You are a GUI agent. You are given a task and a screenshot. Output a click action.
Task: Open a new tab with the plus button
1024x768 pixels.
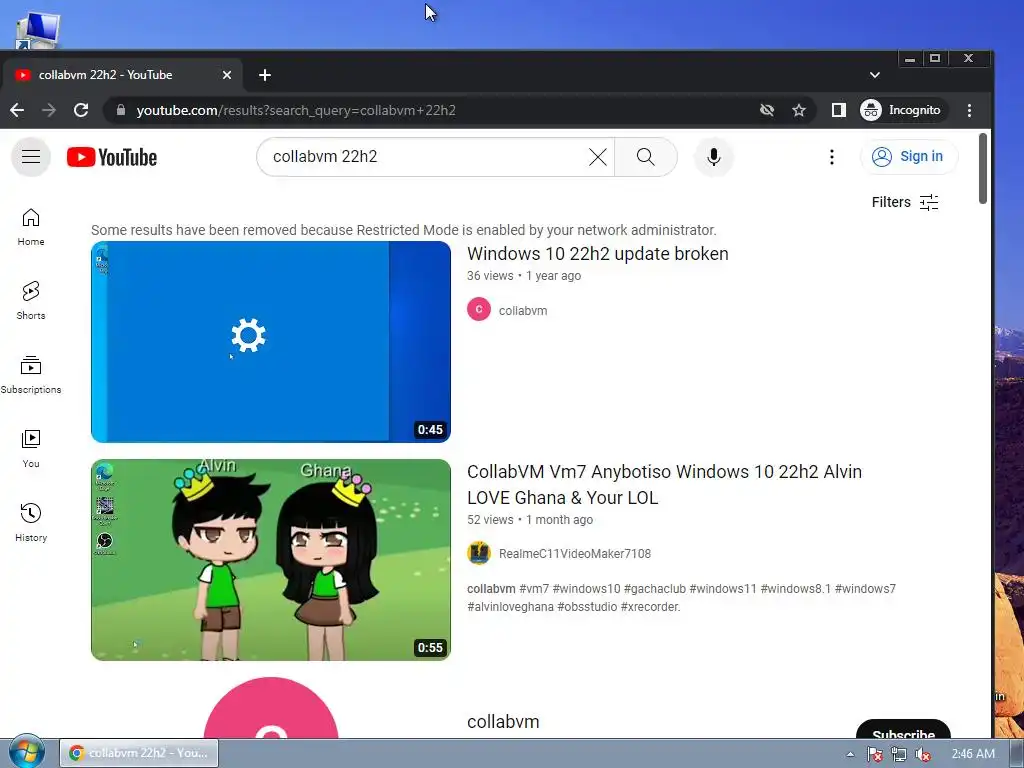point(264,75)
